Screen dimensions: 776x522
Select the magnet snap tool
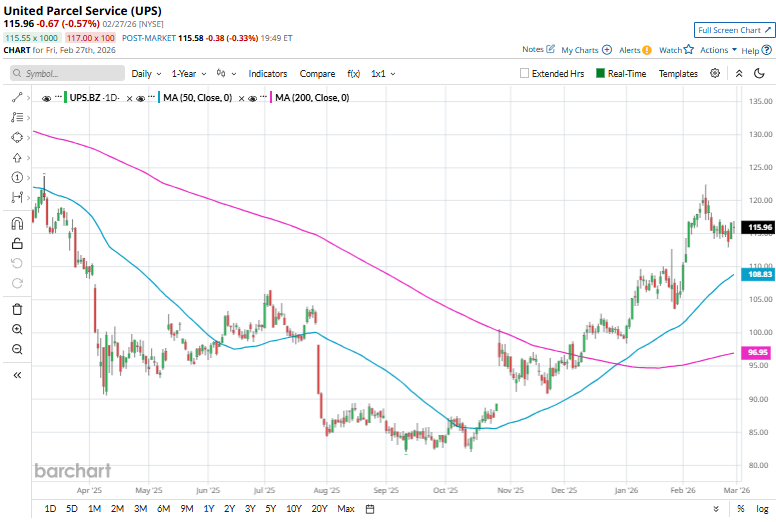click(17, 223)
